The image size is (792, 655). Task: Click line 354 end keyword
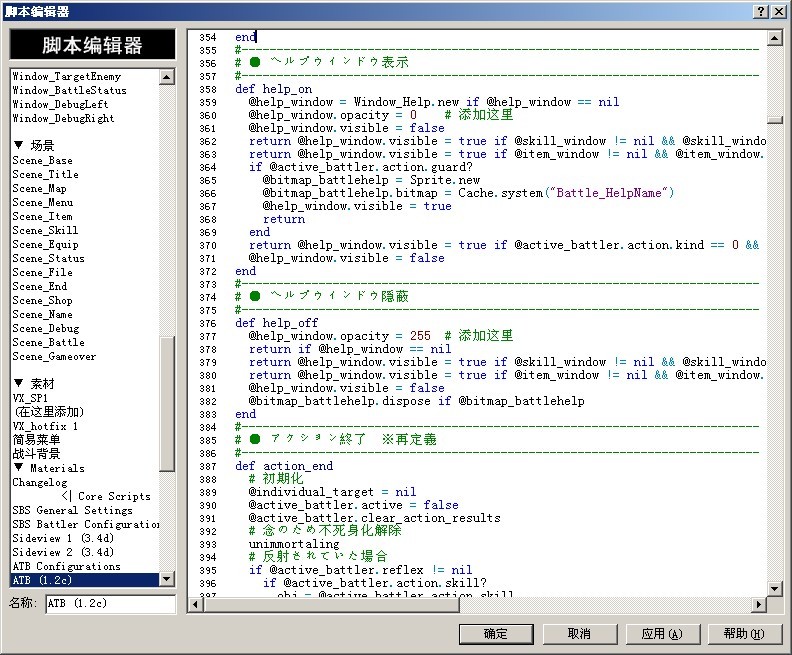point(245,37)
